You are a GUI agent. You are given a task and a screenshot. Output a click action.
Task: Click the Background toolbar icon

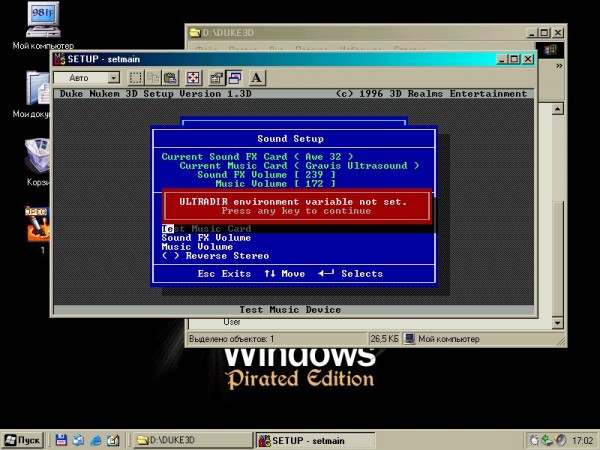coord(234,78)
